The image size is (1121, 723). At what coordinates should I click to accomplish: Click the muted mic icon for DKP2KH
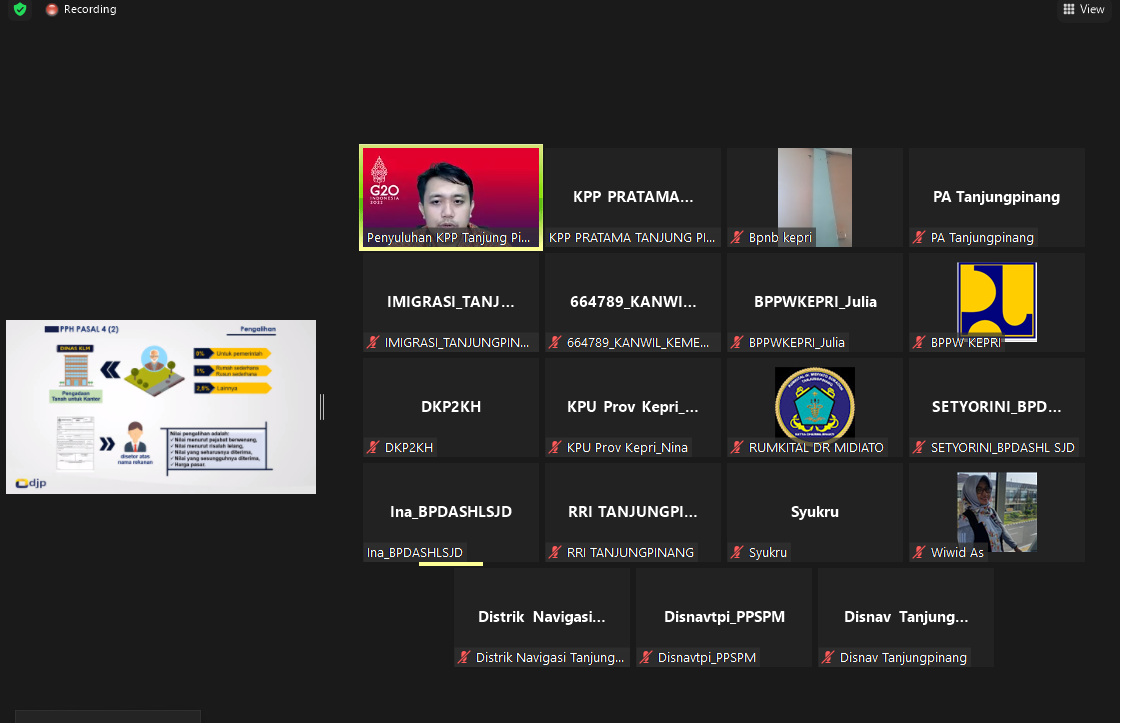tap(374, 448)
